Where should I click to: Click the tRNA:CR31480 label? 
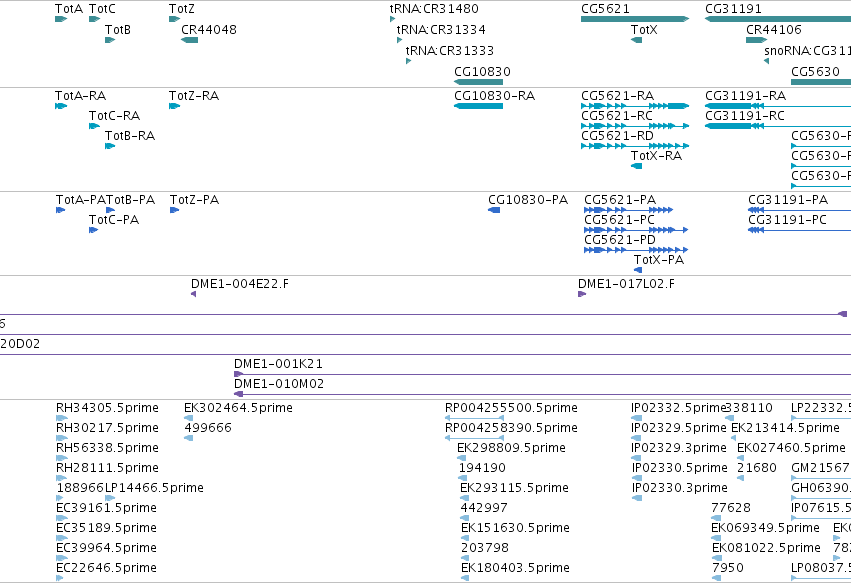(x=434, y=9)
